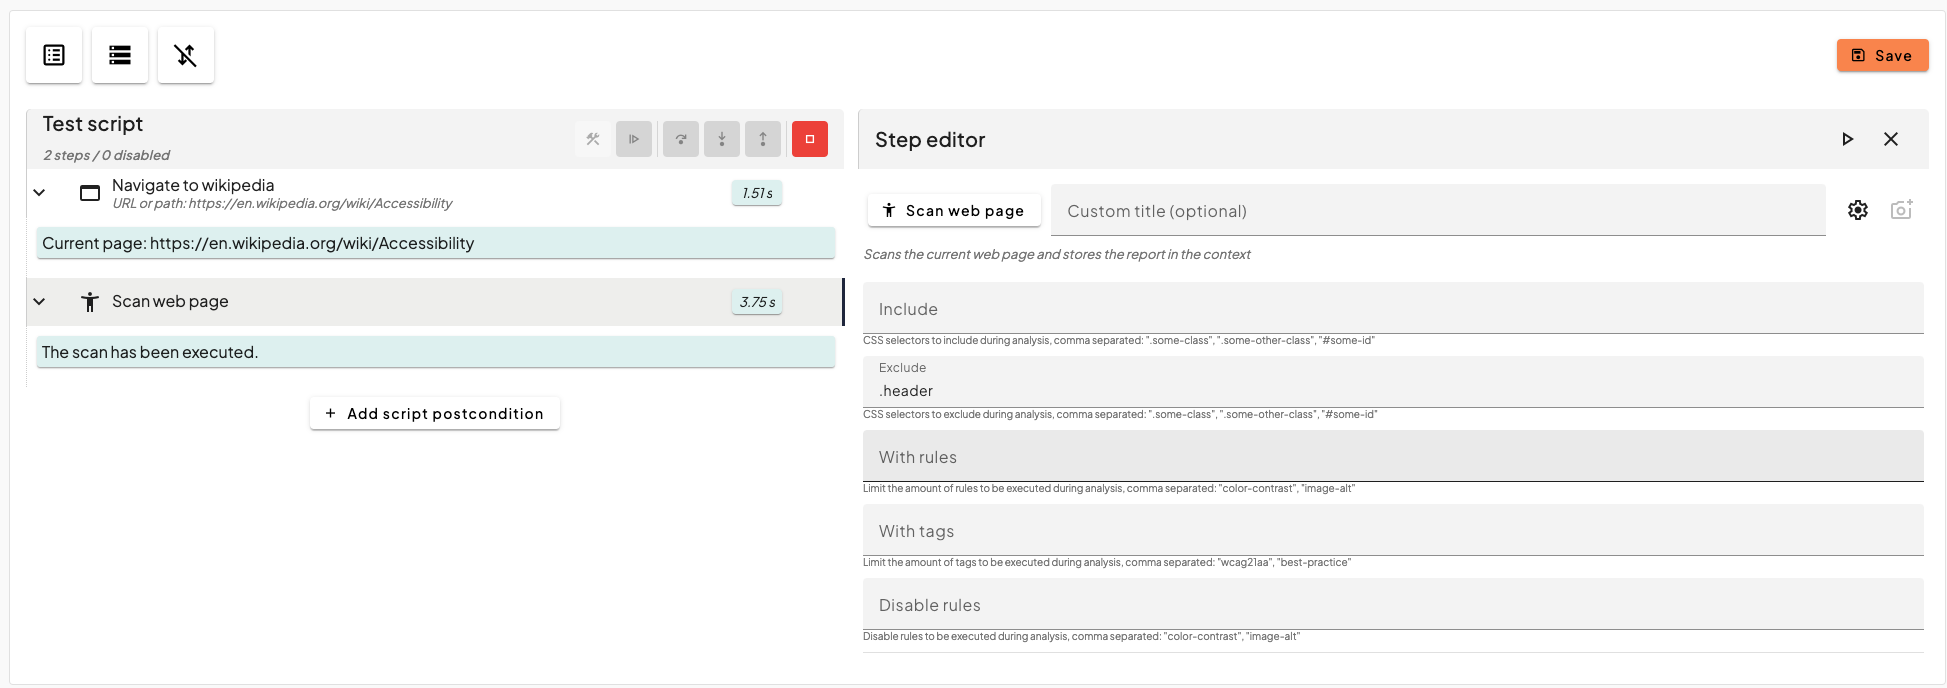This screenshot has width=1947, height=688.
Task: Click the add screenshot camera icon
Action: [1901, 210]
